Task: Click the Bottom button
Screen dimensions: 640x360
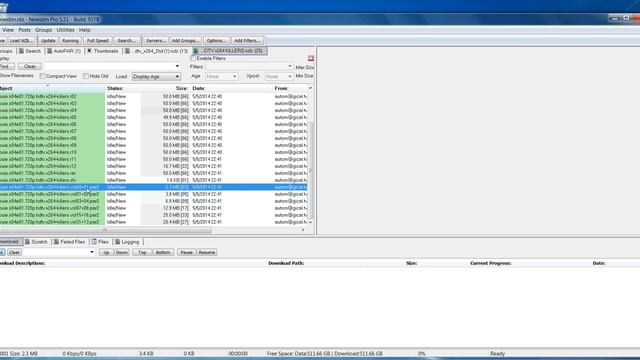Action: tap(163, 252)
